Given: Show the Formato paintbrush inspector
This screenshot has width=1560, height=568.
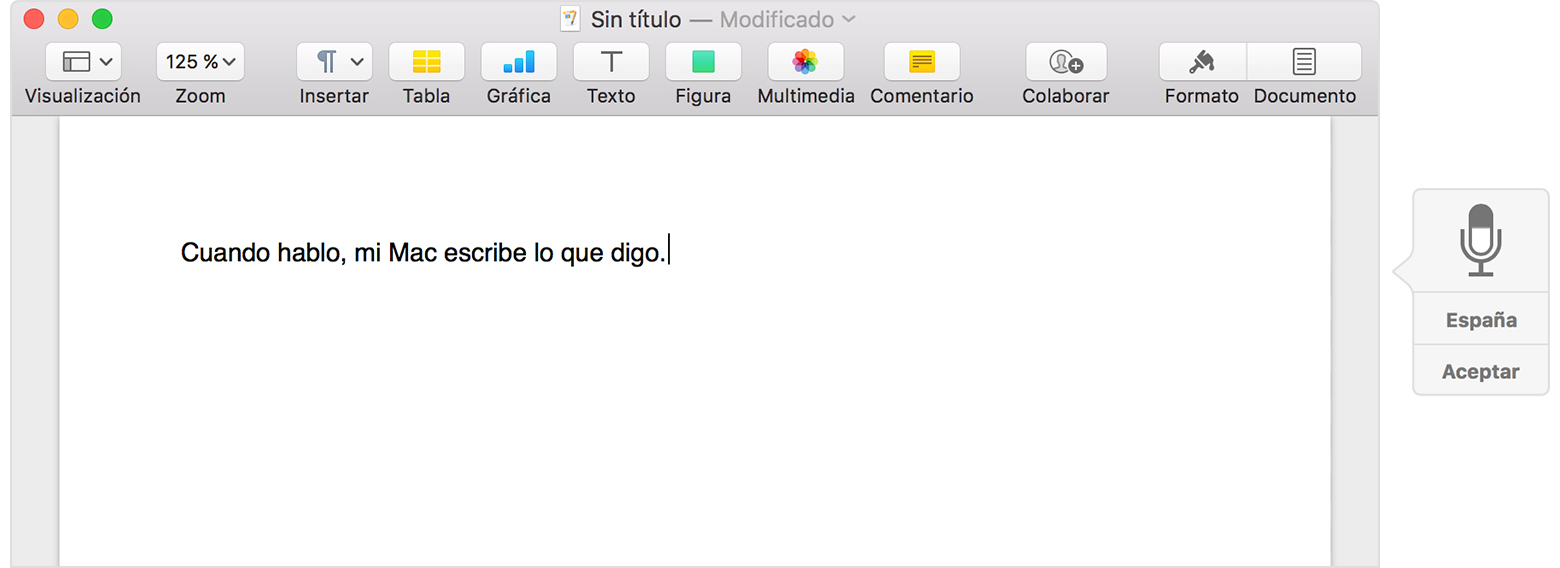Looking at the screenshot, I should pyautogui.click(x=1202, y=62).
